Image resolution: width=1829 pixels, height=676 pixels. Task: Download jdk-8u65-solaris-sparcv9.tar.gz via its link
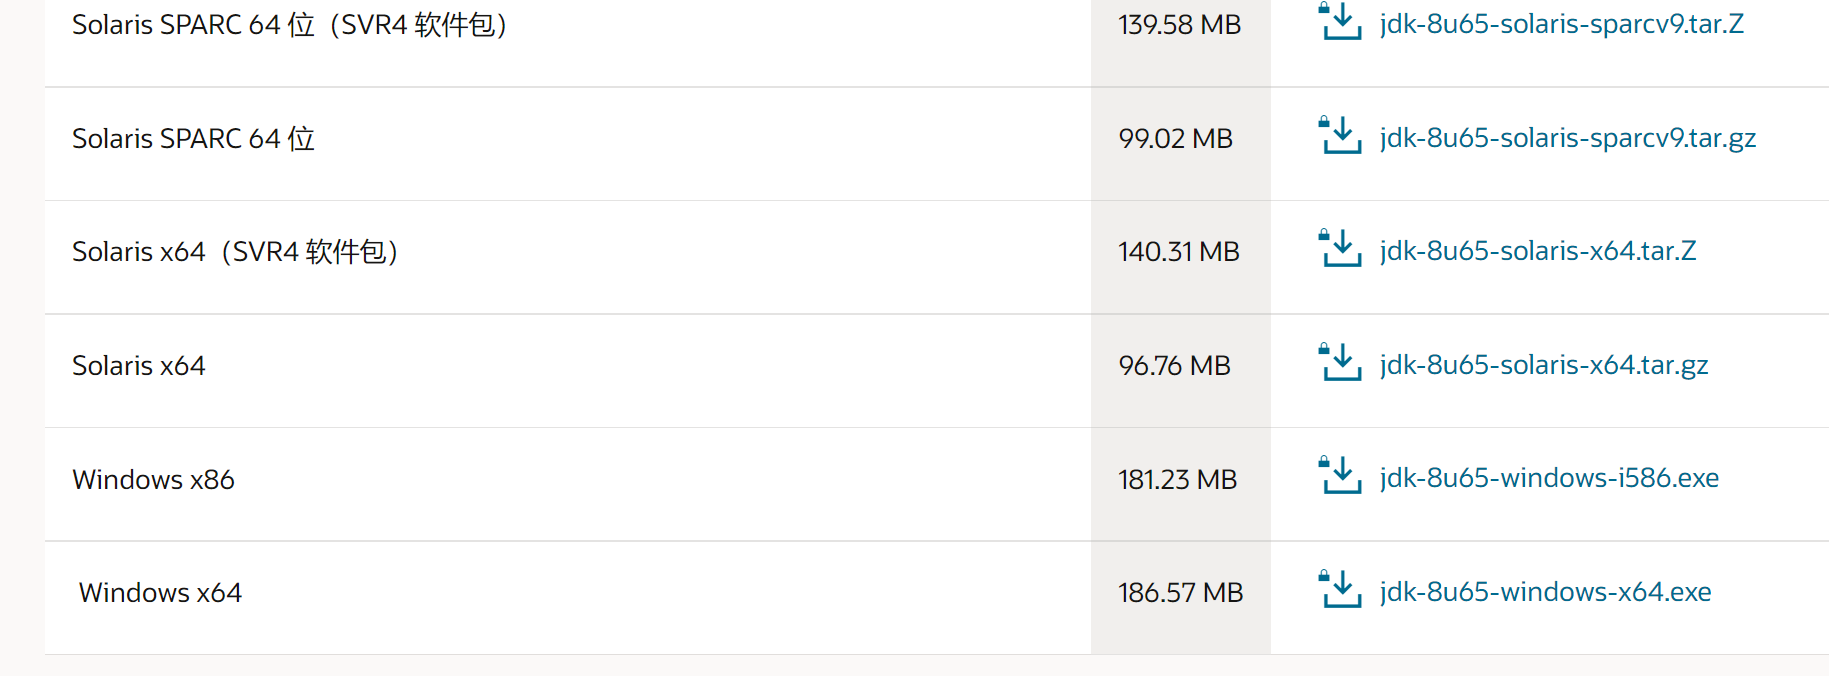(1567, 138)
